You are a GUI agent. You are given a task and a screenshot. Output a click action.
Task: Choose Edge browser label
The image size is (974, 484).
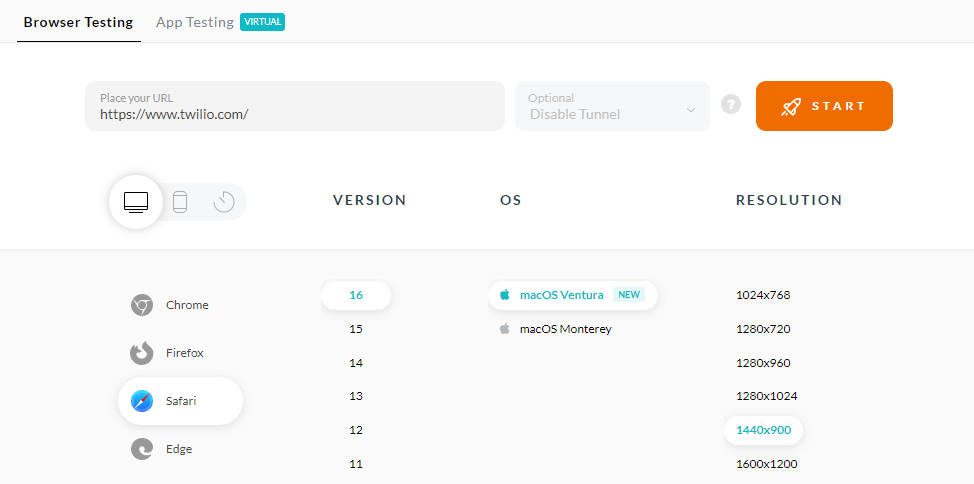click(x=179, y=449)
